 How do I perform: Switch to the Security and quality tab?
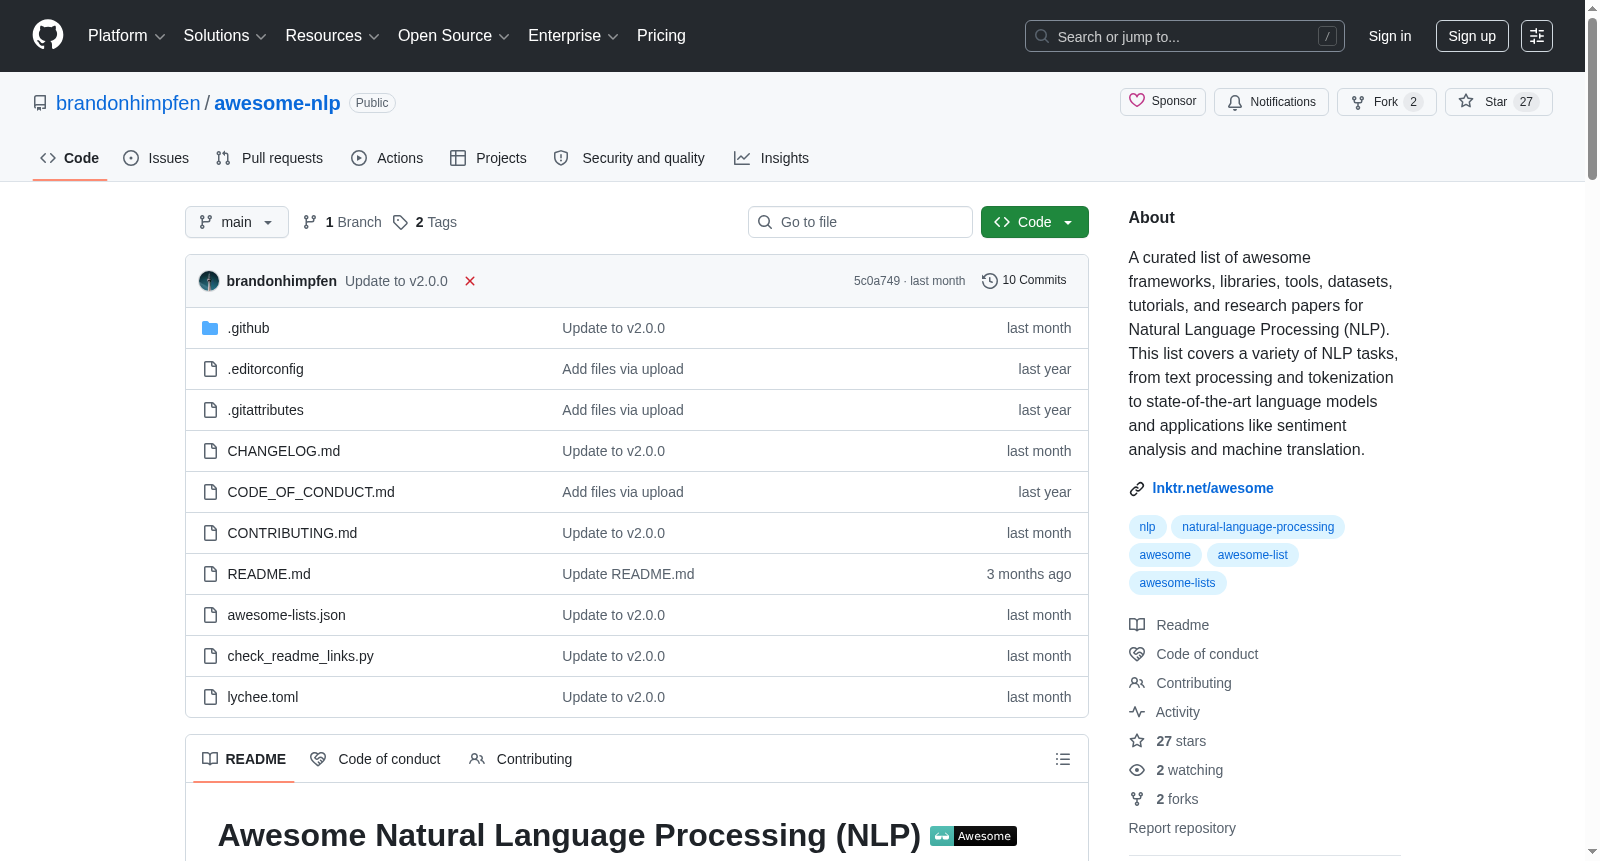pos(629,158)
